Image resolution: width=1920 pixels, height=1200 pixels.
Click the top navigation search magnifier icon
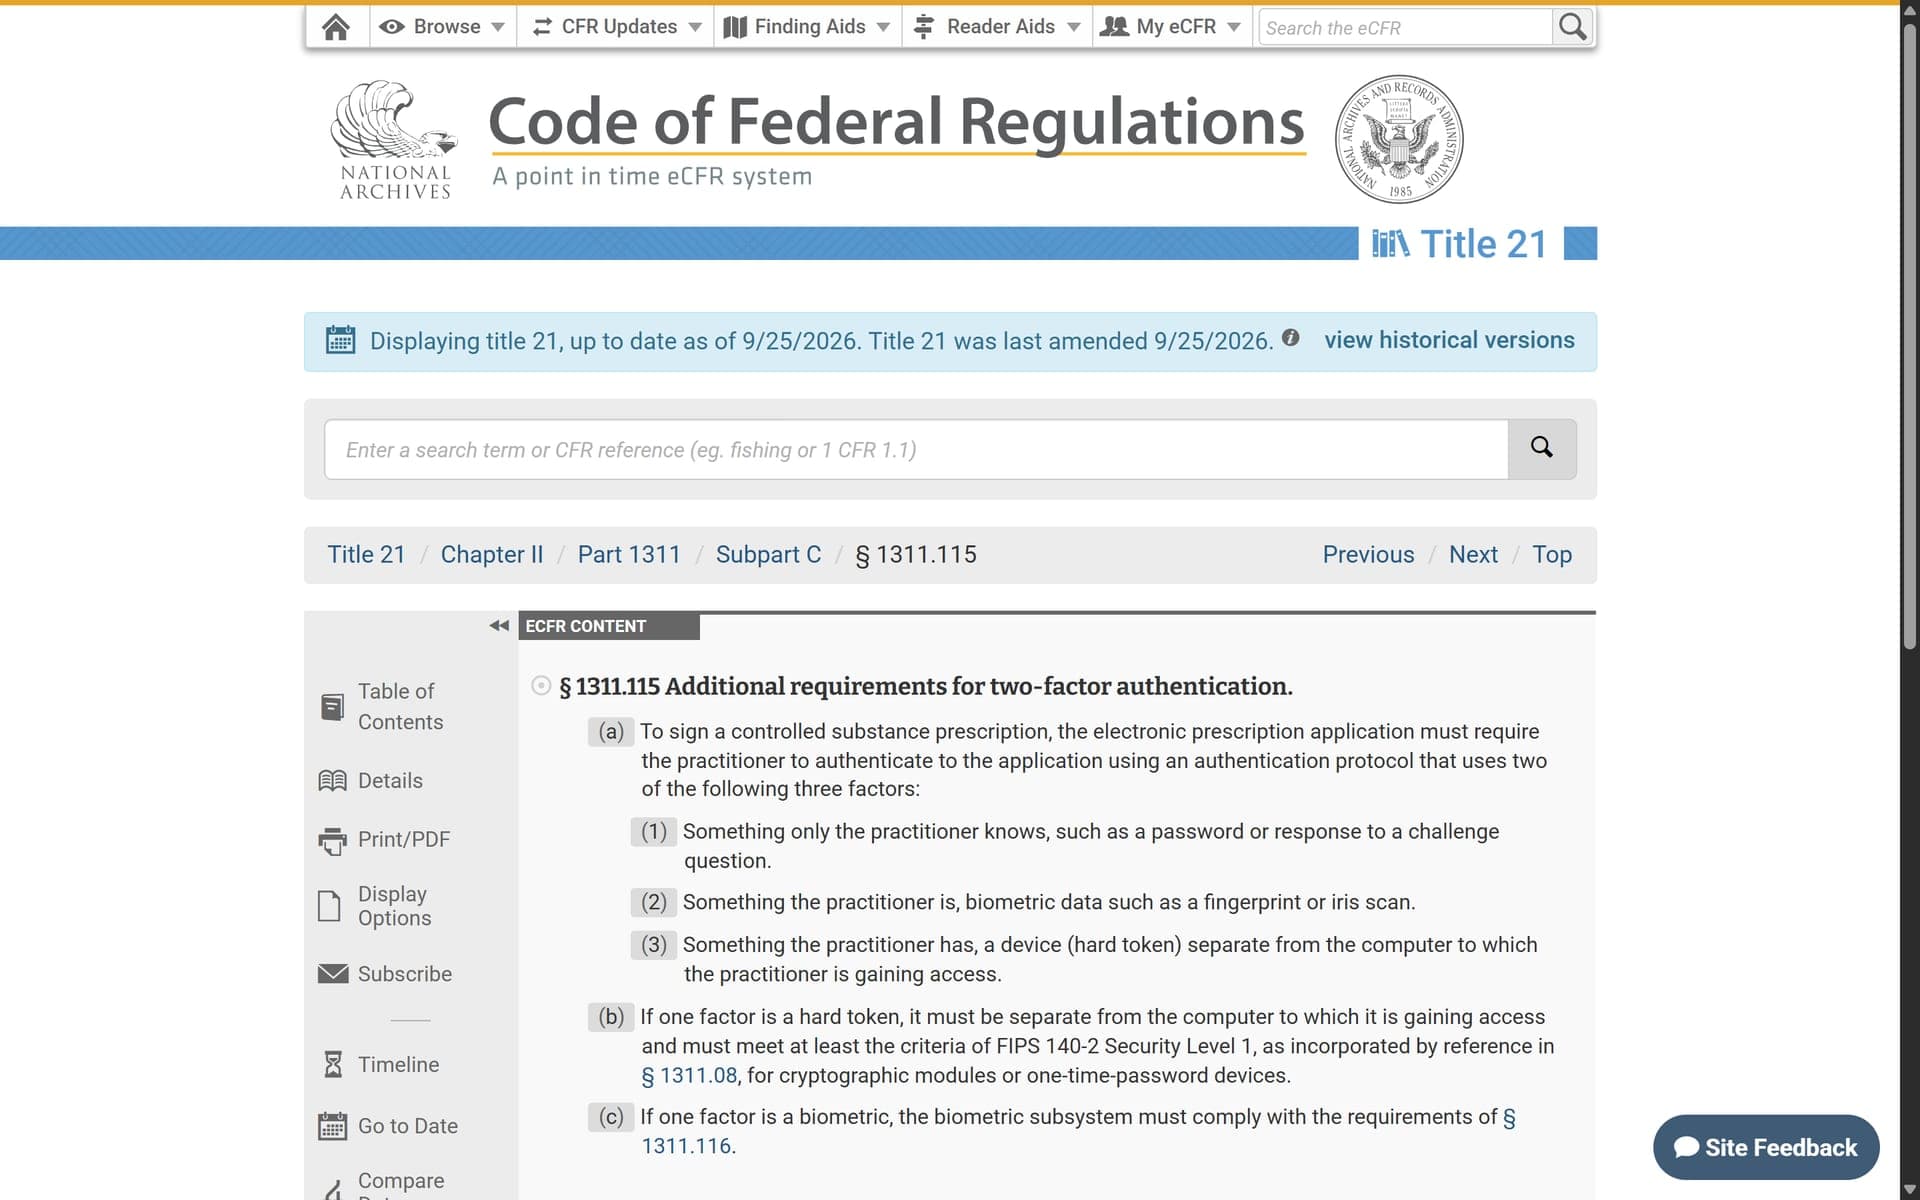[1572, 27]
